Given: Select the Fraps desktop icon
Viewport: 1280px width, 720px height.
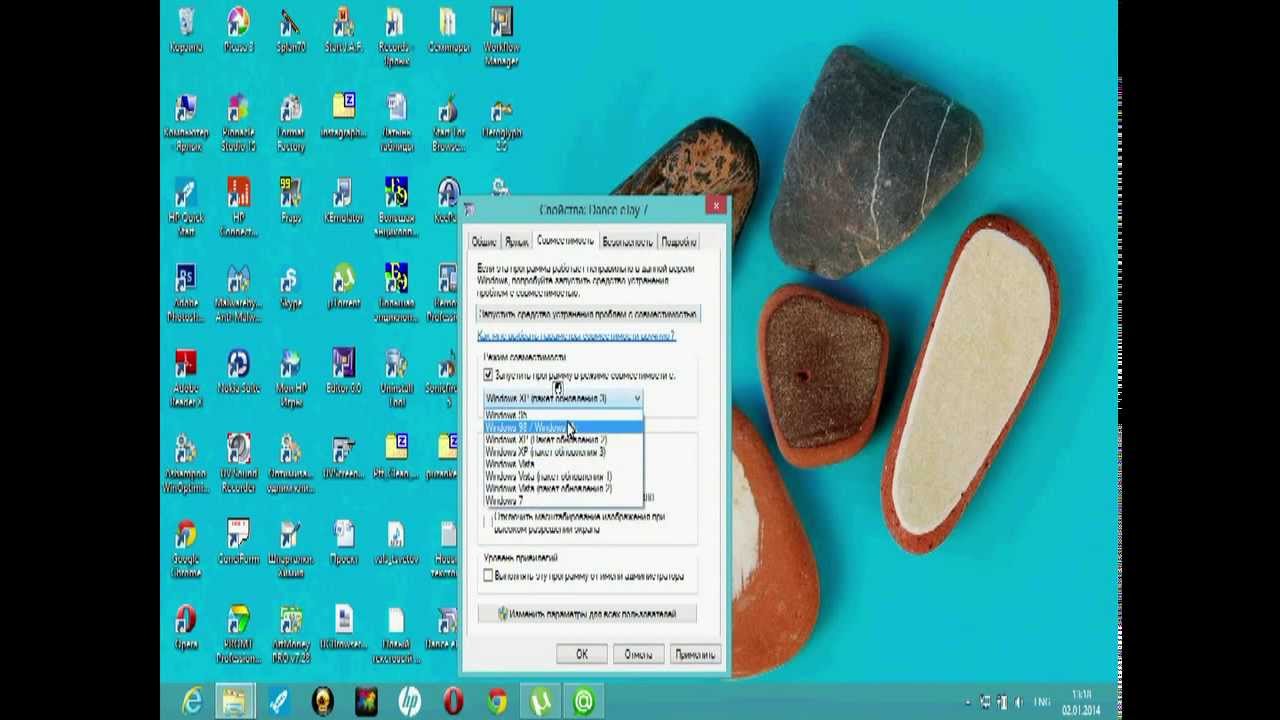Looking at the screenshot, I should [291, 200].
